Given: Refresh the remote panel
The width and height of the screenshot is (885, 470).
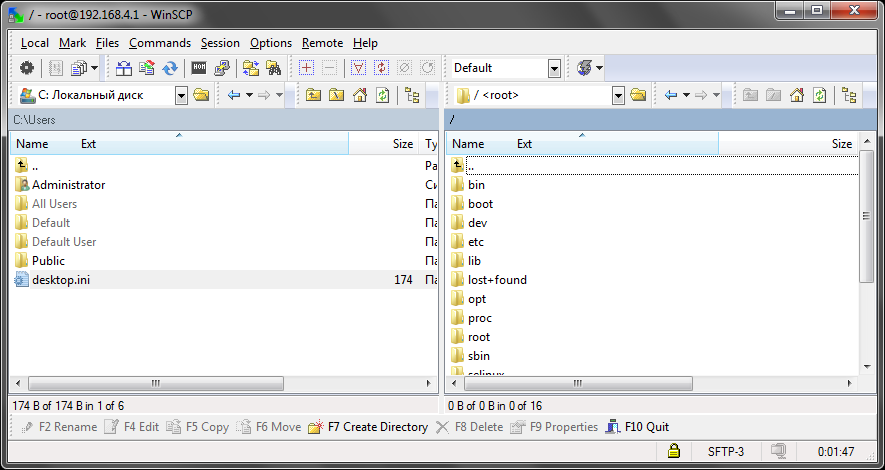Looking at the screenshot, I should (820, 95).
